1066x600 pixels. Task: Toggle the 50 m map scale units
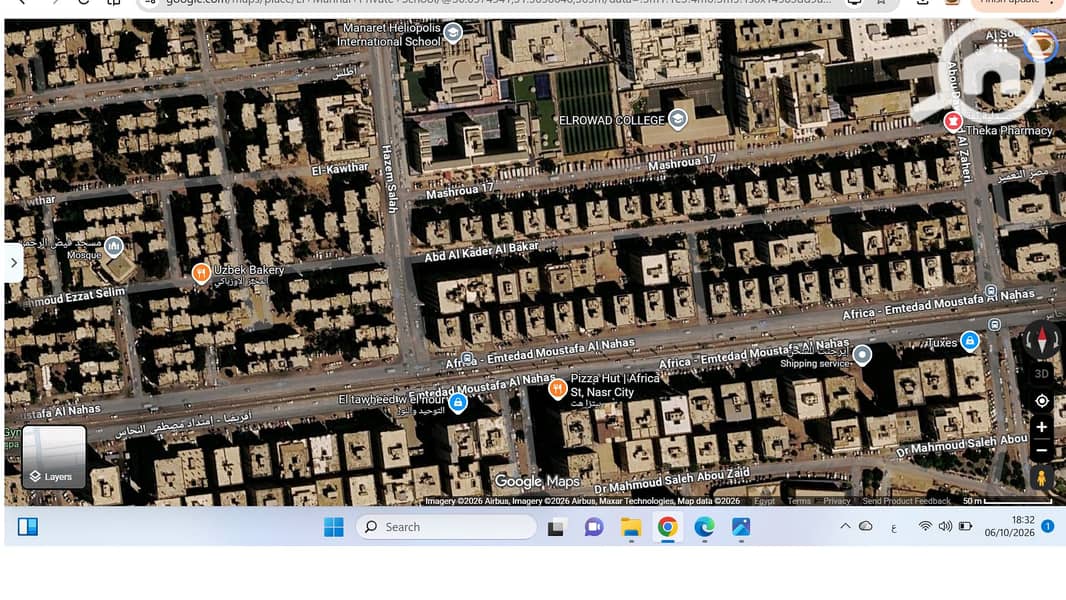click(1008, 501)
